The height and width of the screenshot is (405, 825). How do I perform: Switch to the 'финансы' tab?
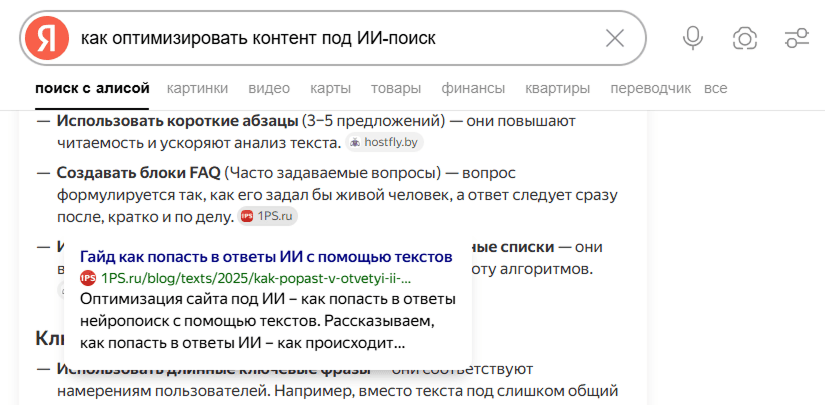473,88
